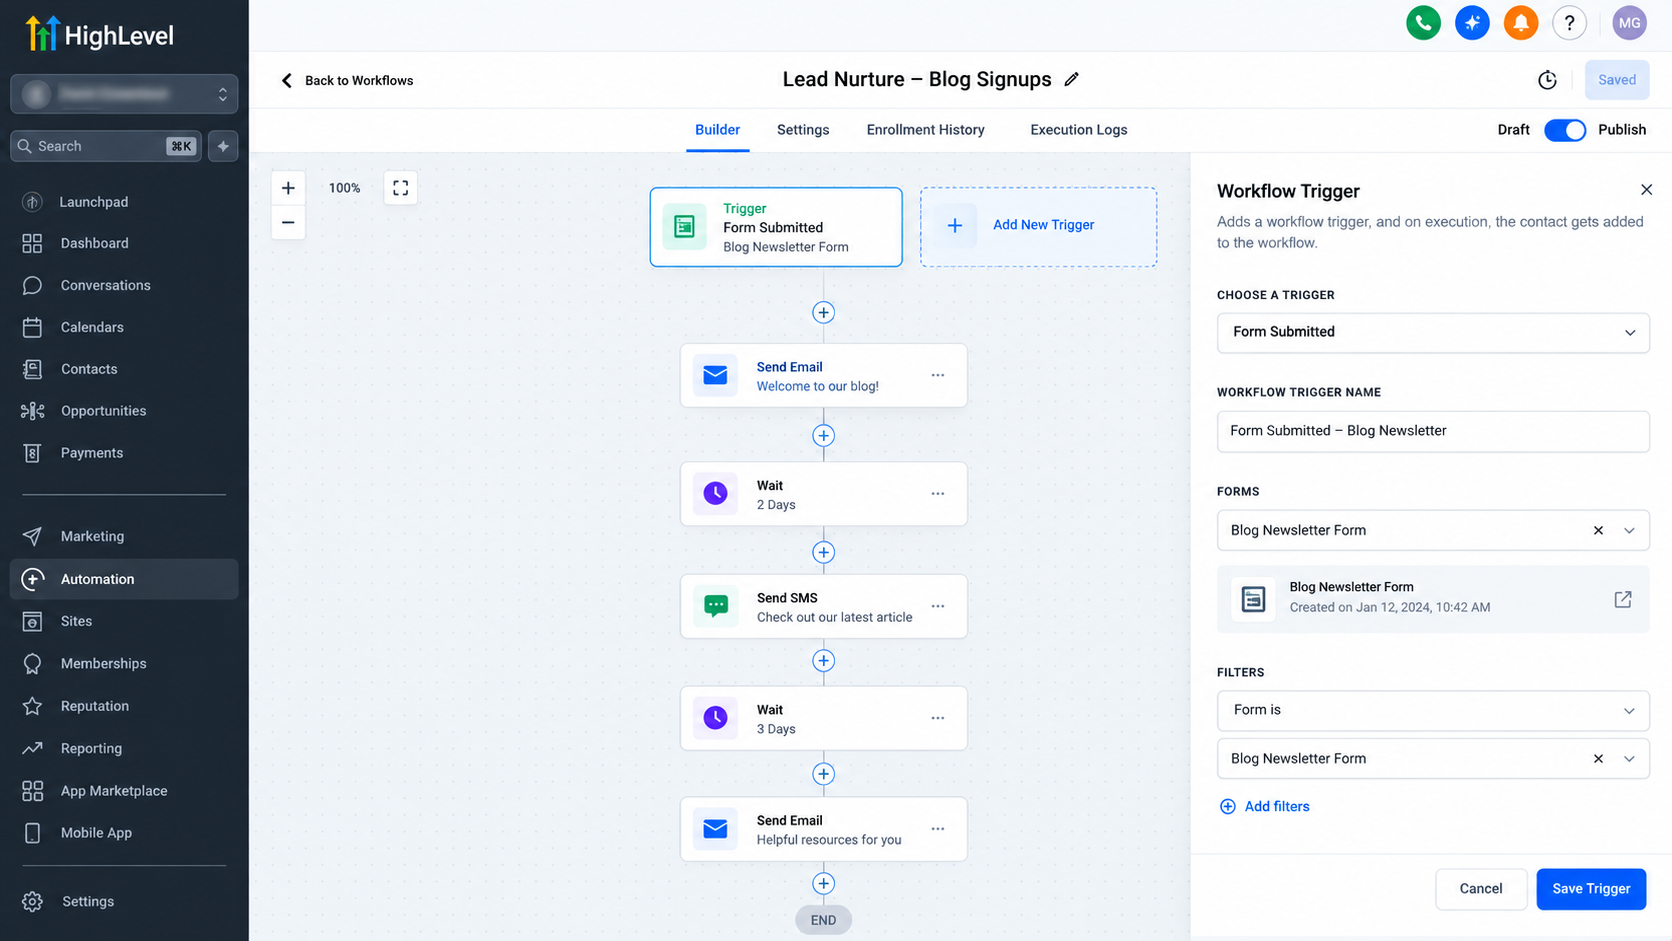1672x941 pixels.
Task: Switch to the Settings tab
Action: 803,130
